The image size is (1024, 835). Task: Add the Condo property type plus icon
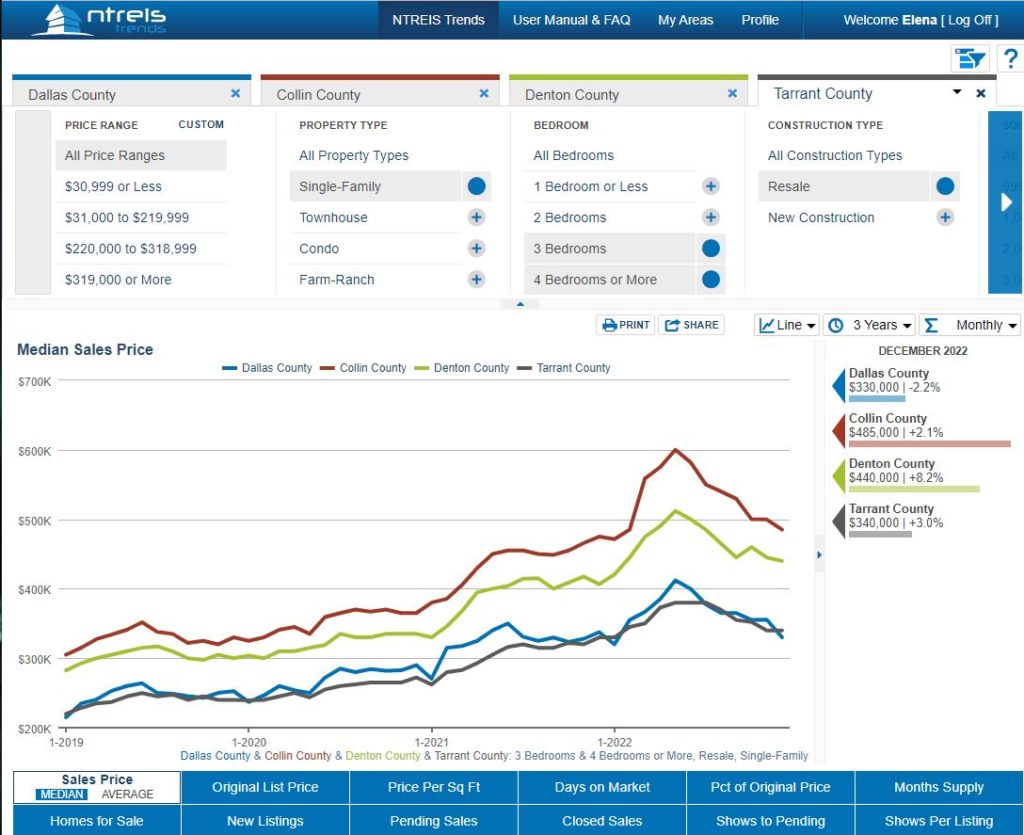click(x=477, y=248)
